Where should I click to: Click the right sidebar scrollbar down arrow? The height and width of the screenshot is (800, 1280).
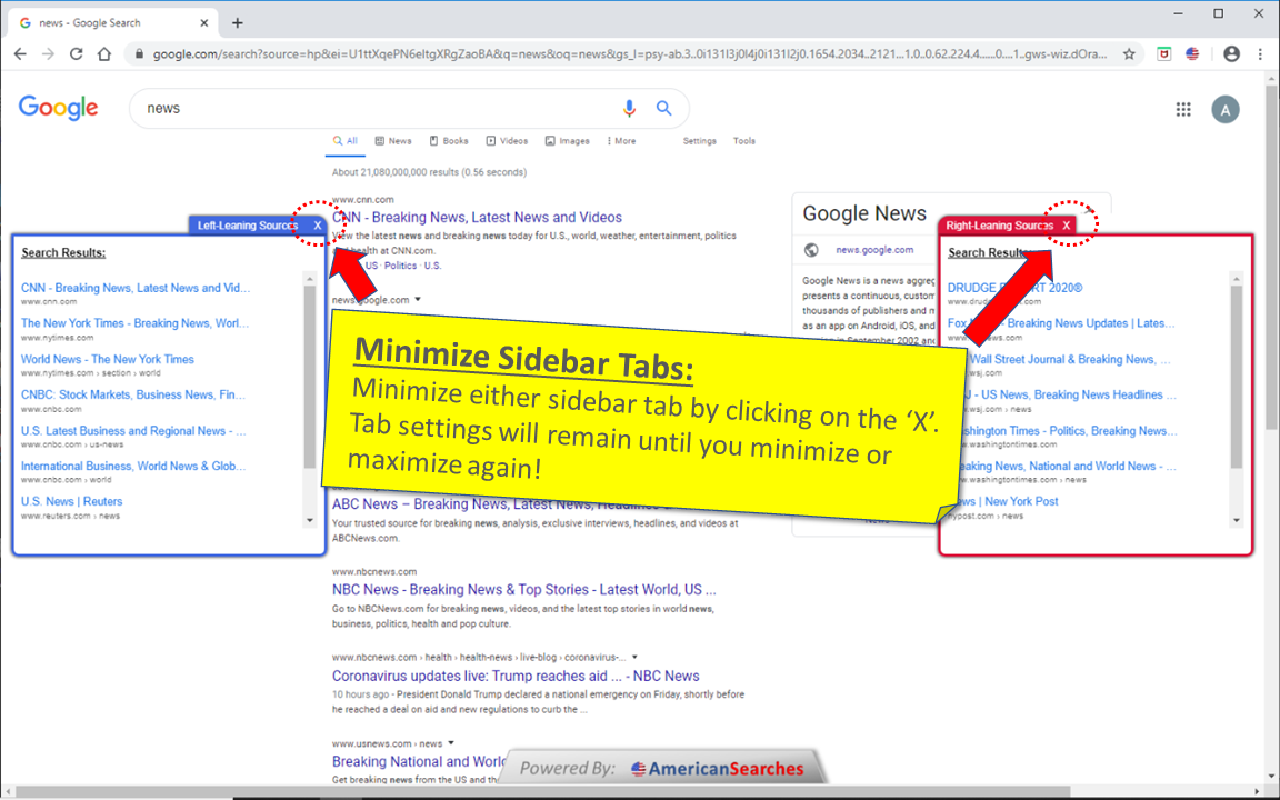click(1237, 520)
